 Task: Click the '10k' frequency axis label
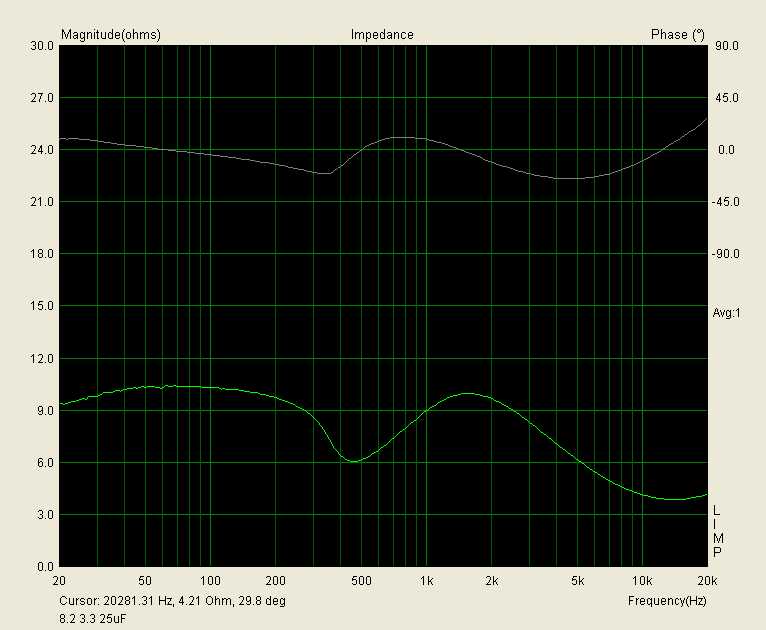click(x=642, y=581)
